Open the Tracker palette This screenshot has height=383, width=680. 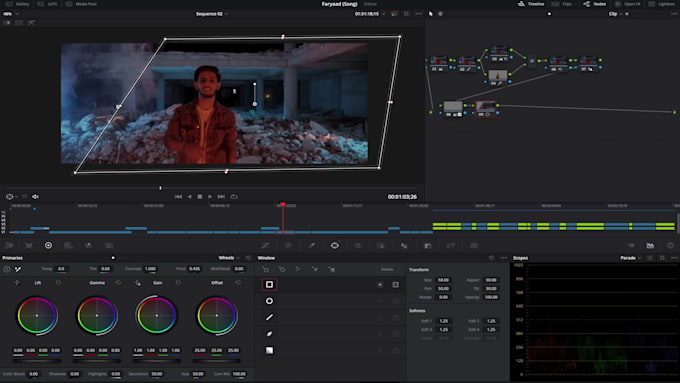(358, 246)
